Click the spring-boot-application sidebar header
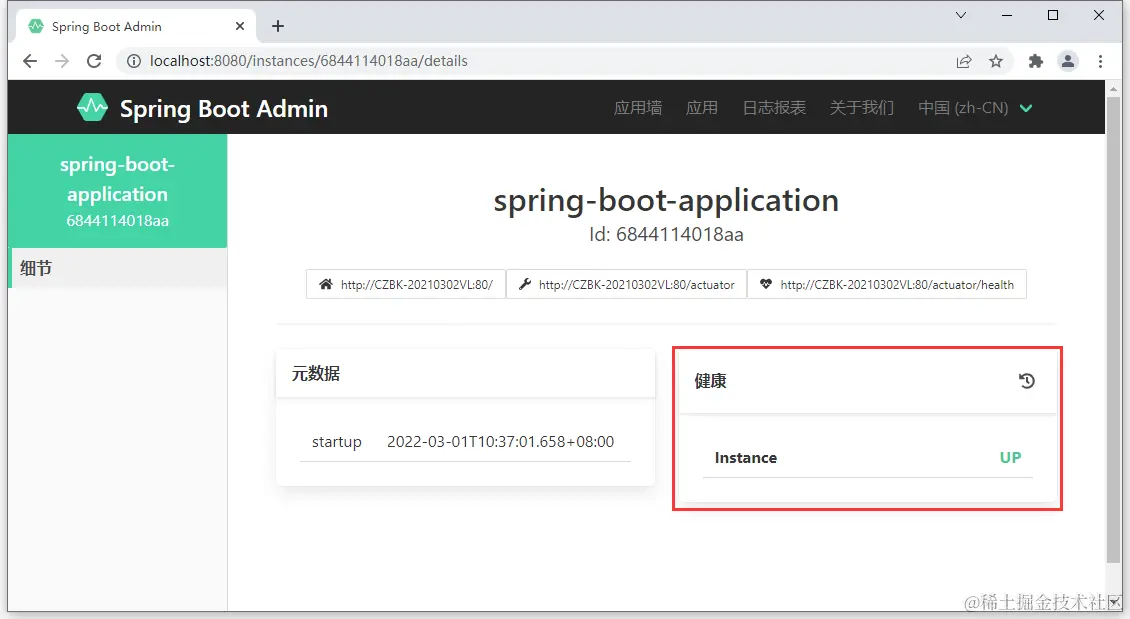The width and height of the screenshot is (1130, 619). [117, 191]
